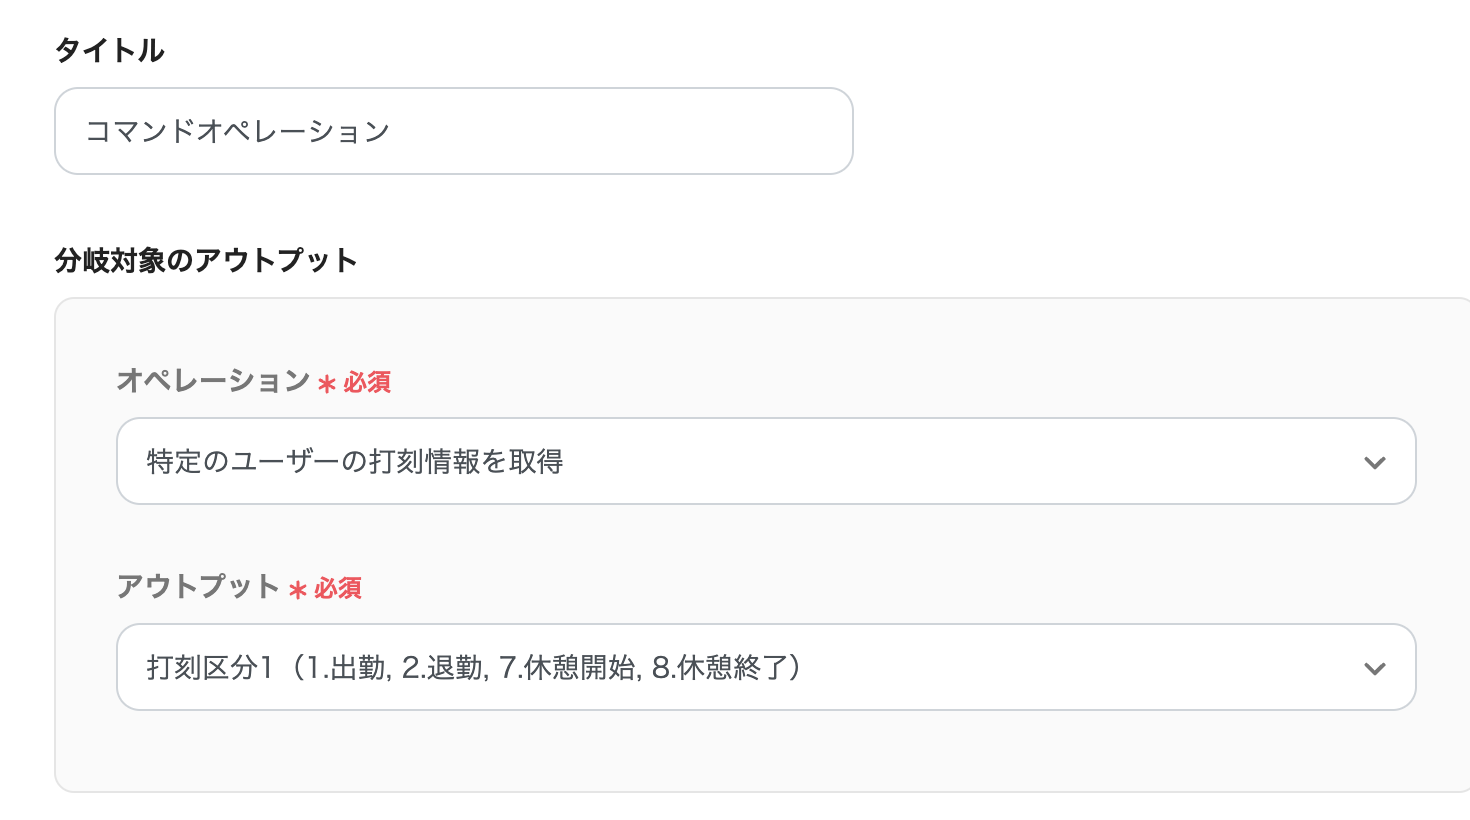Viewport: 1470px width, 820px height.
Task: Click the オペレーション field label
Action: (213, 381)
